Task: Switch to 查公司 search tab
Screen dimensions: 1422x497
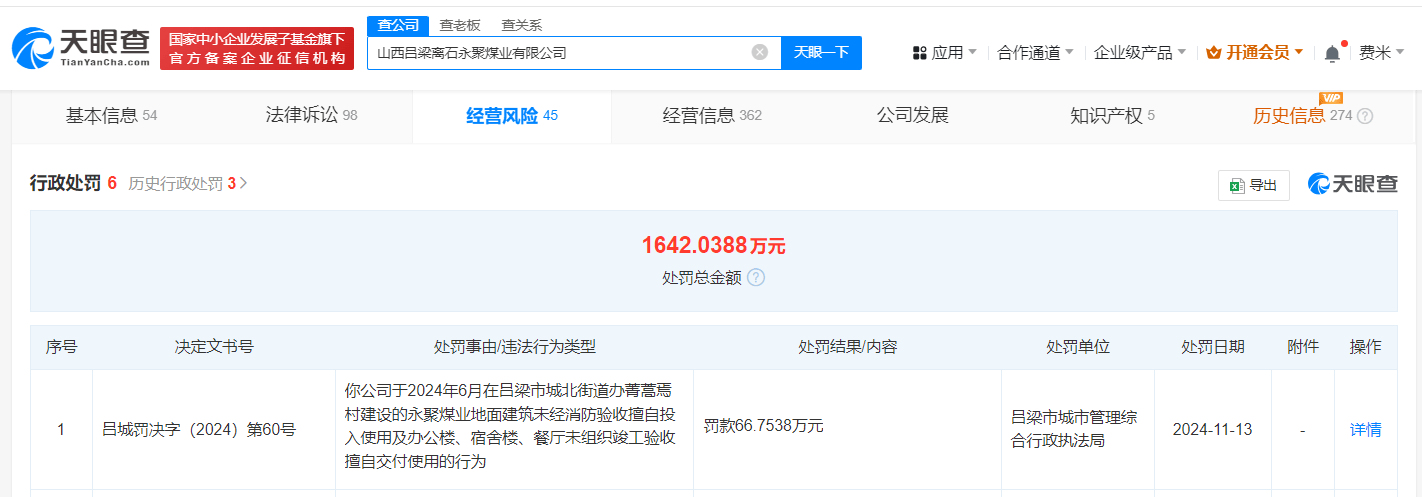Action: coord(398,25)
